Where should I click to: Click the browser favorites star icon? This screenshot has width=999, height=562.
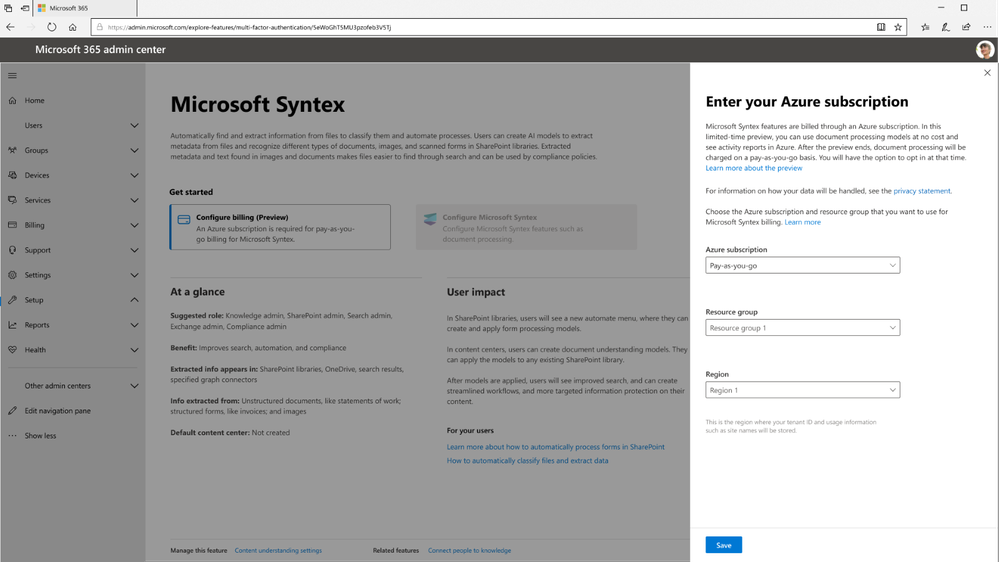coord(898,27)
